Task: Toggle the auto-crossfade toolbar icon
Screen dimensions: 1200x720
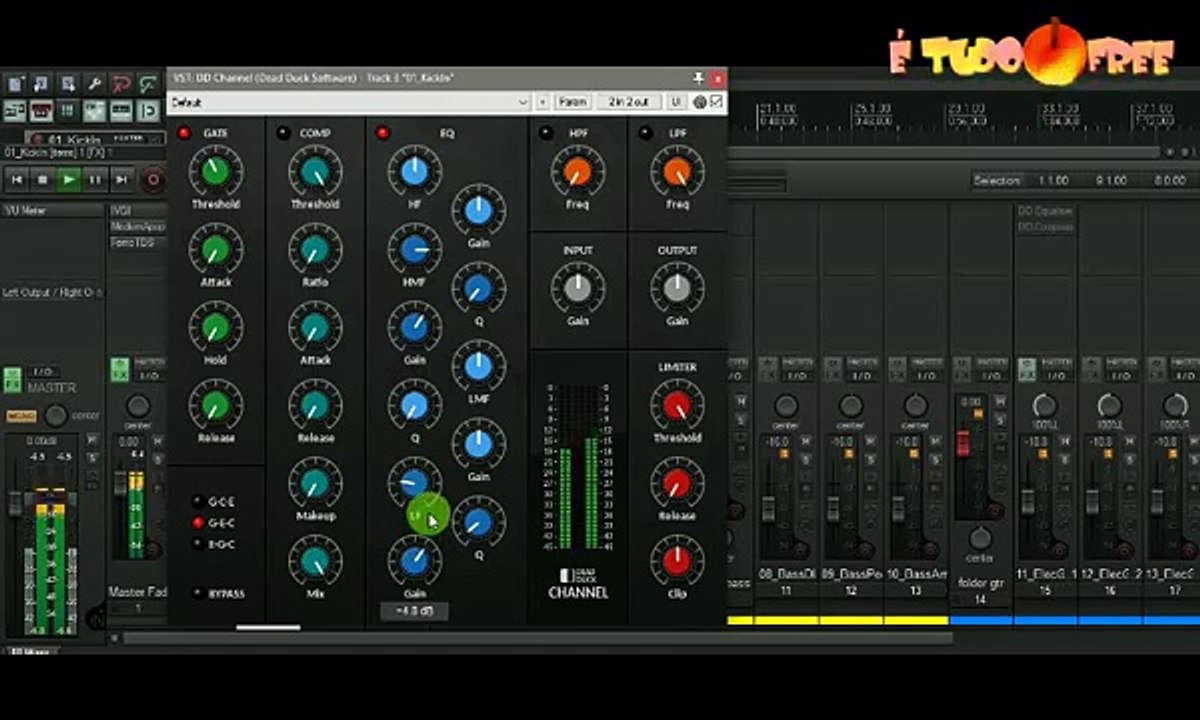Action: 15,110
